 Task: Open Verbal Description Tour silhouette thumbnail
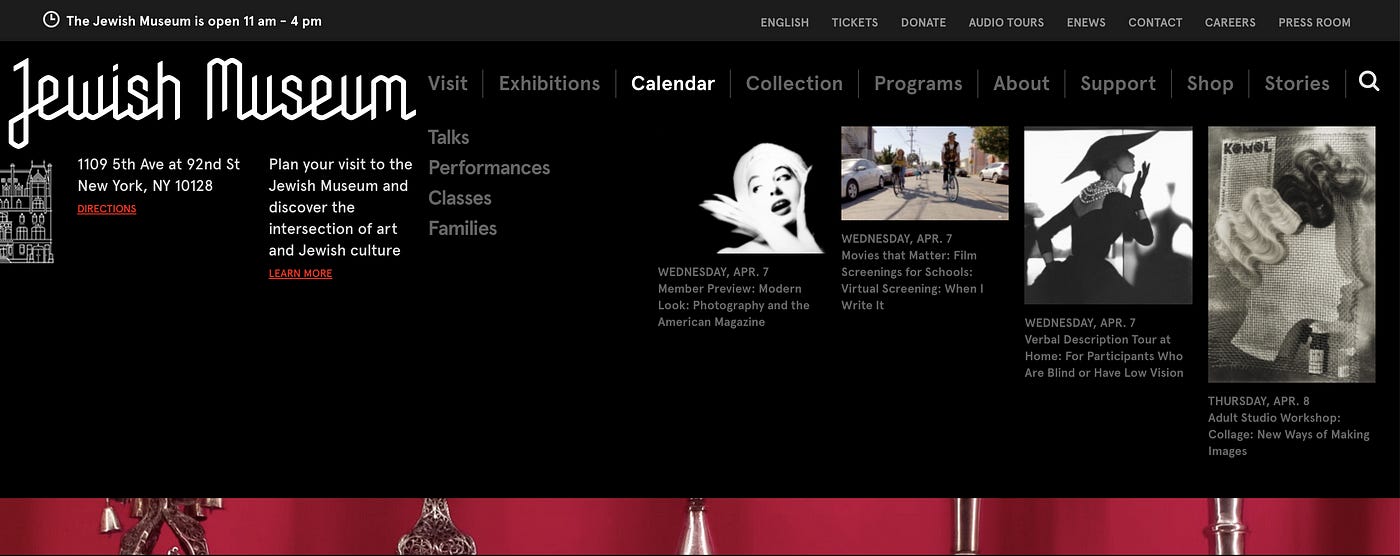(x=1108, y=215)
